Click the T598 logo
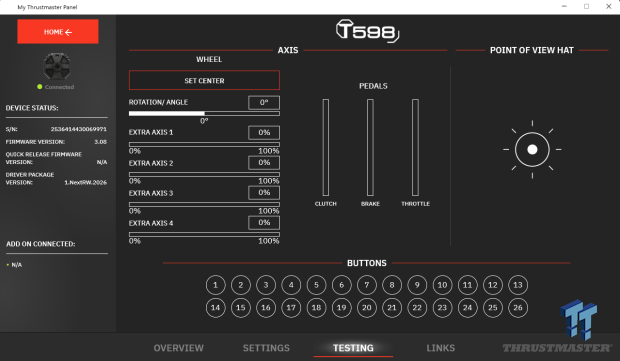The height and width of the screenshot is (361, 620). (x=367, y=31)
